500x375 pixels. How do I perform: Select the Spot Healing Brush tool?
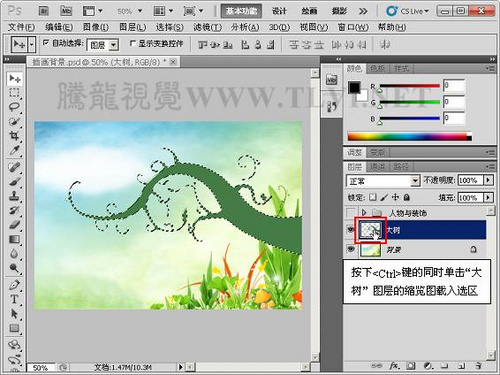(x=14, y=167)
